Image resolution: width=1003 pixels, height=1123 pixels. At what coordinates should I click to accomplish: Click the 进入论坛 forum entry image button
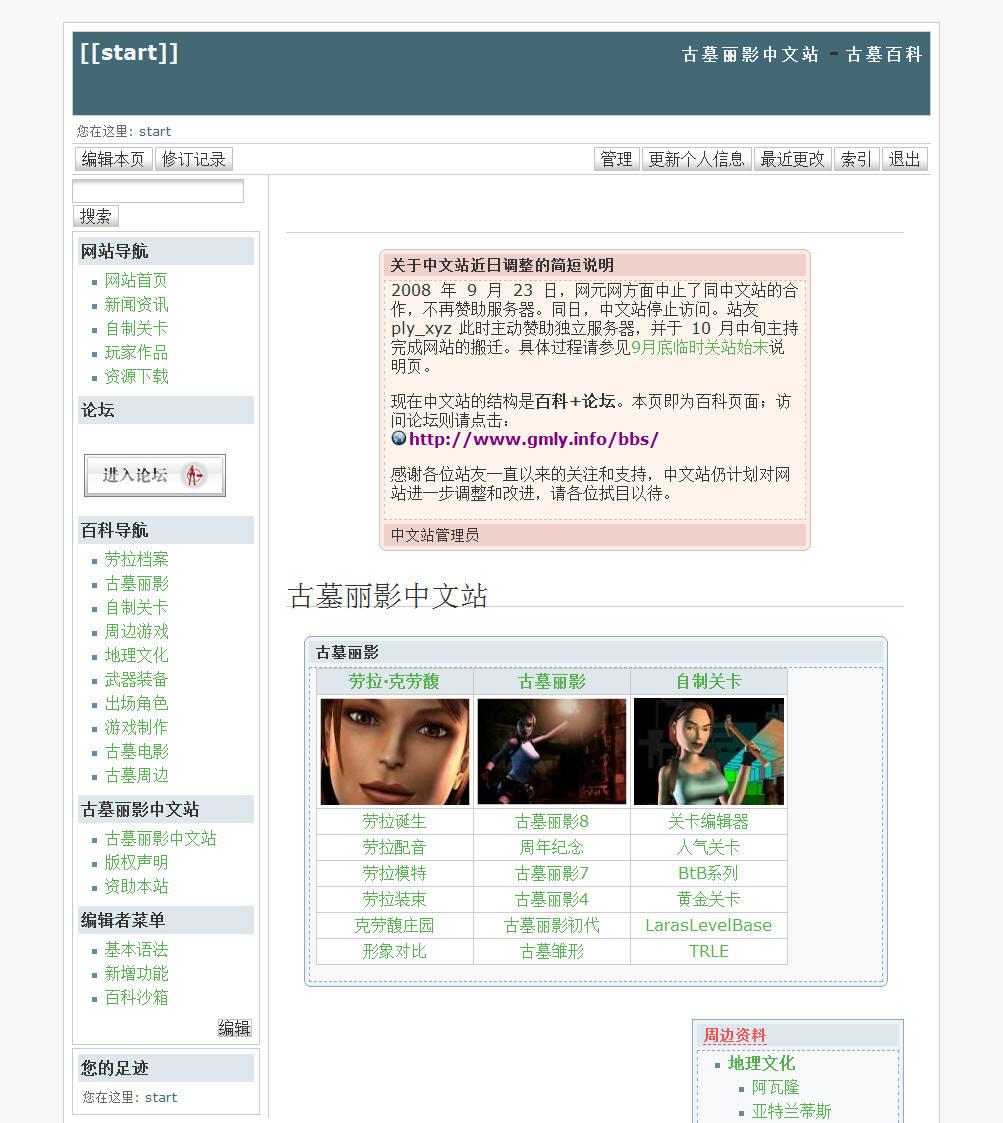tap(155, 475)
